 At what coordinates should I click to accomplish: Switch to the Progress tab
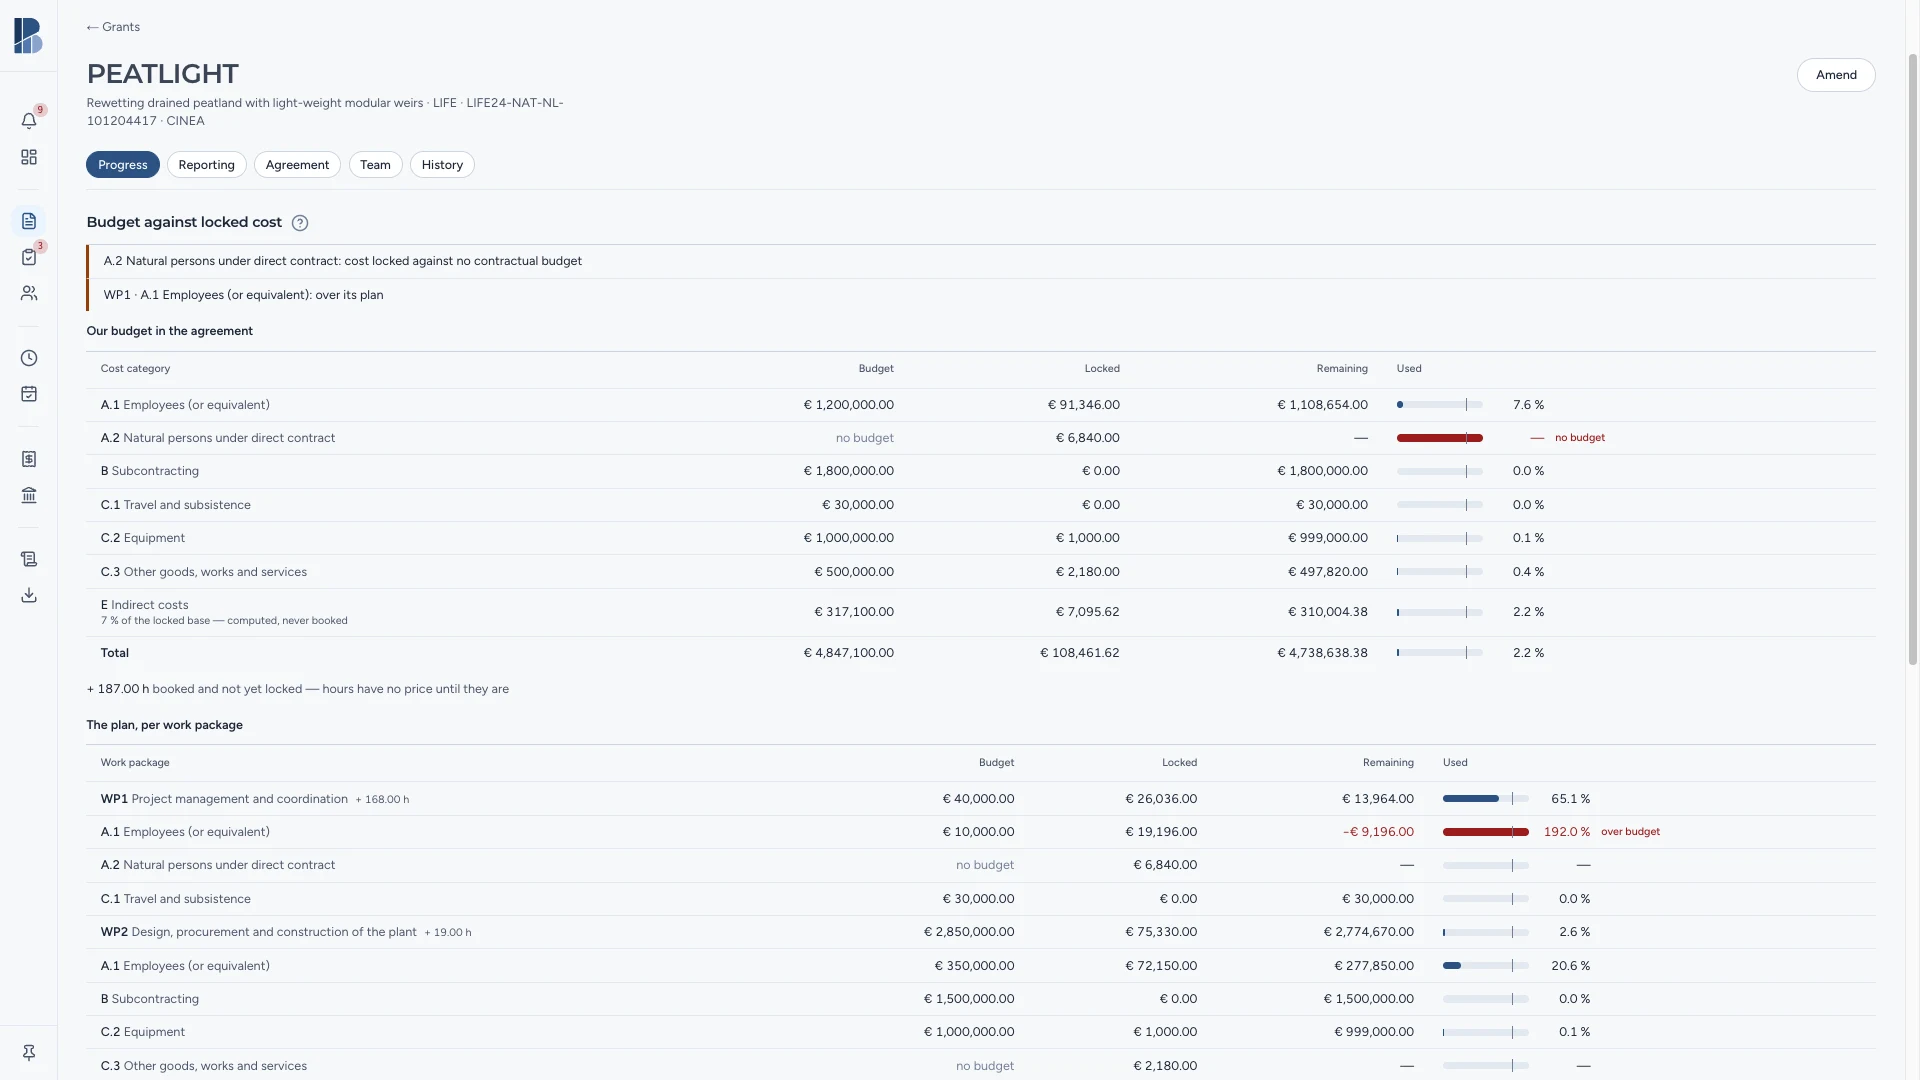(x=123, y=165)
